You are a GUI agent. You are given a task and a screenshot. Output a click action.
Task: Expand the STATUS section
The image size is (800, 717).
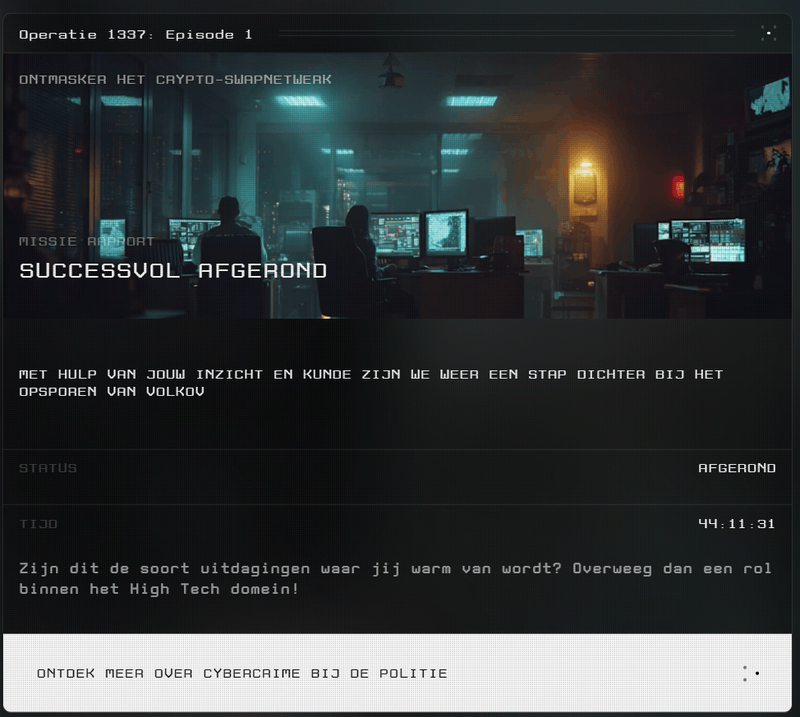pos(400,467)
